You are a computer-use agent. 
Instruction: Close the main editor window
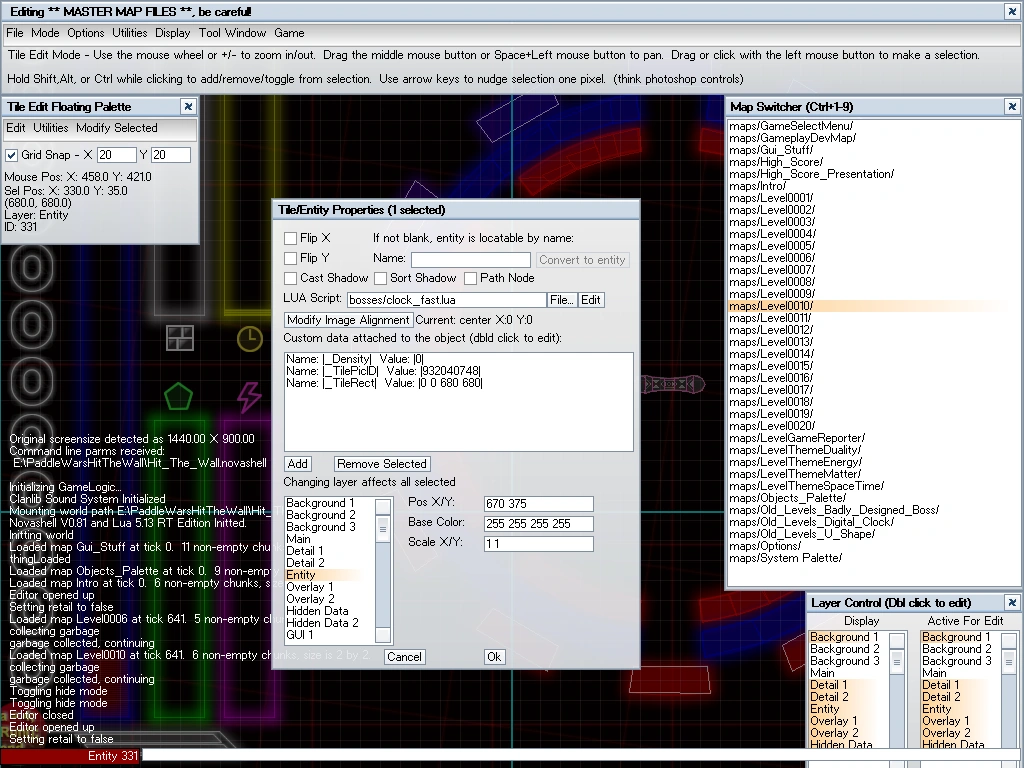point(1012,11)
